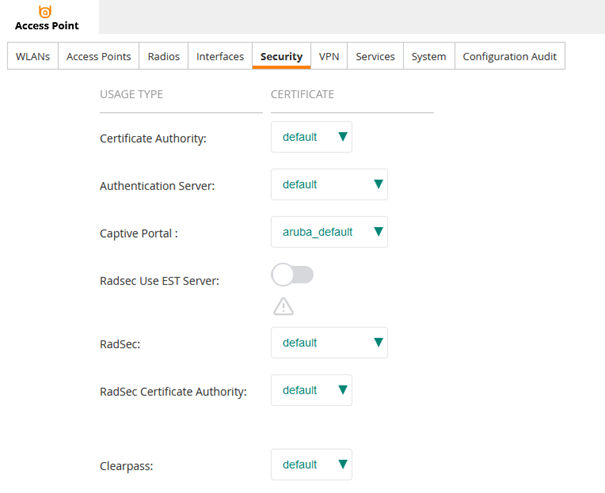Click the warning triangle icon under Radsec toggle
This screenshot has height=493, width=605.
(283, 307)
